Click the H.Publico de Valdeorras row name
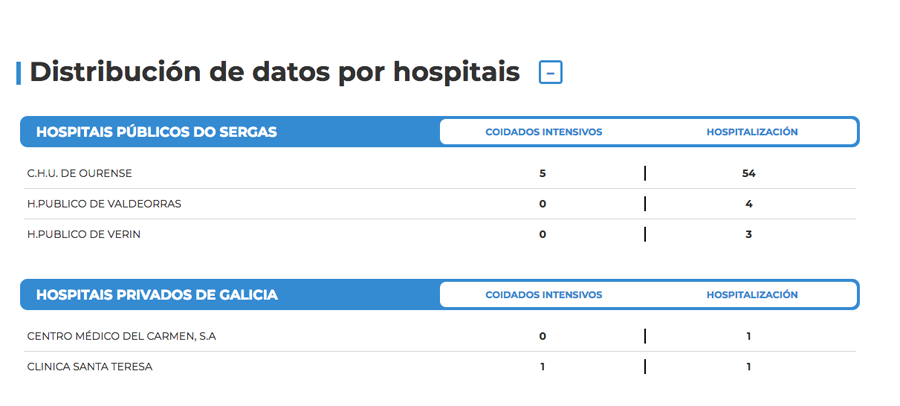The width and height of the screenshot is (900, 406). [x=104, y=204]
